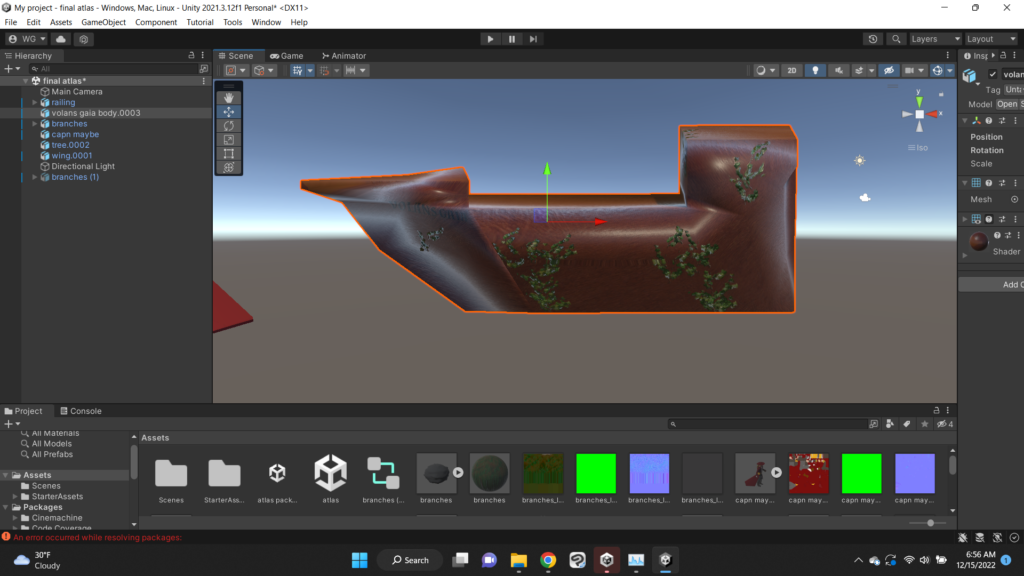Open the File menu
The height and width of the screenshot is (576, 1024).
(10, 22)
